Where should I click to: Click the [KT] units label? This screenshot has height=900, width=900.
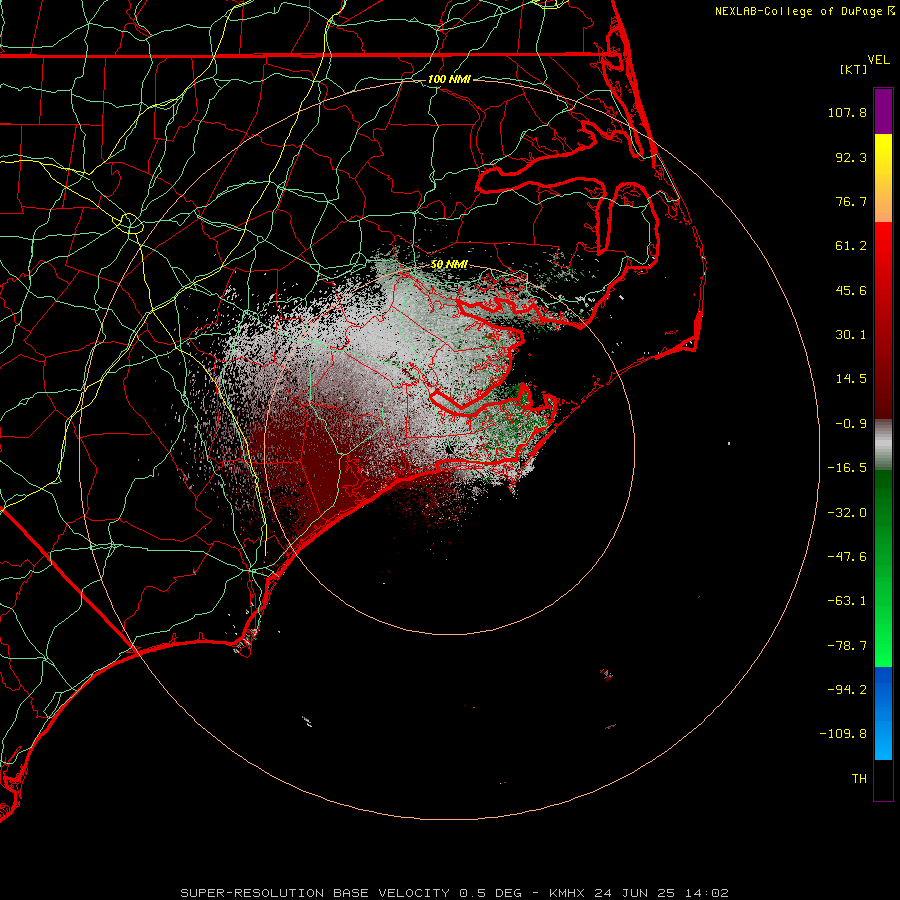(854, 69)
